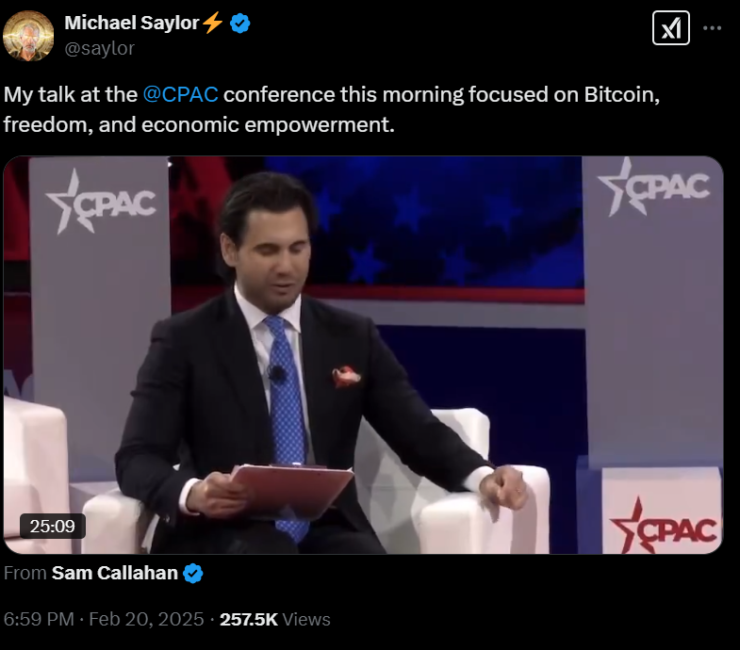Viewport: 740px width, 650px height.
Task: Play the CPAC talk video
Action: click(363, 355)
